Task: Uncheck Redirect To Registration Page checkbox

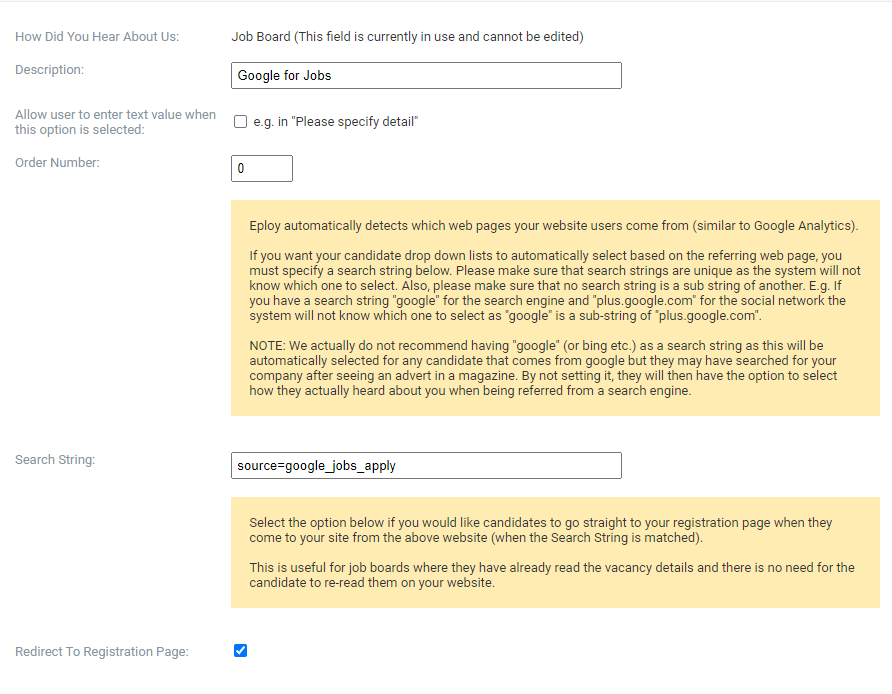Action: (x=241, y=651)
